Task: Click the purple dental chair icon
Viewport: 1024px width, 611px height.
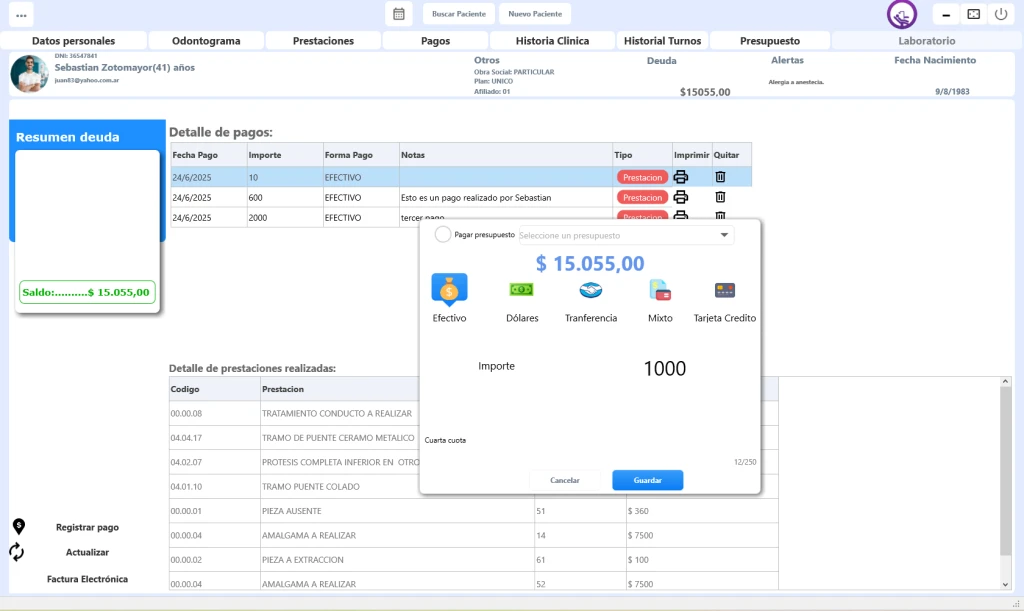Action: point(902,15)
